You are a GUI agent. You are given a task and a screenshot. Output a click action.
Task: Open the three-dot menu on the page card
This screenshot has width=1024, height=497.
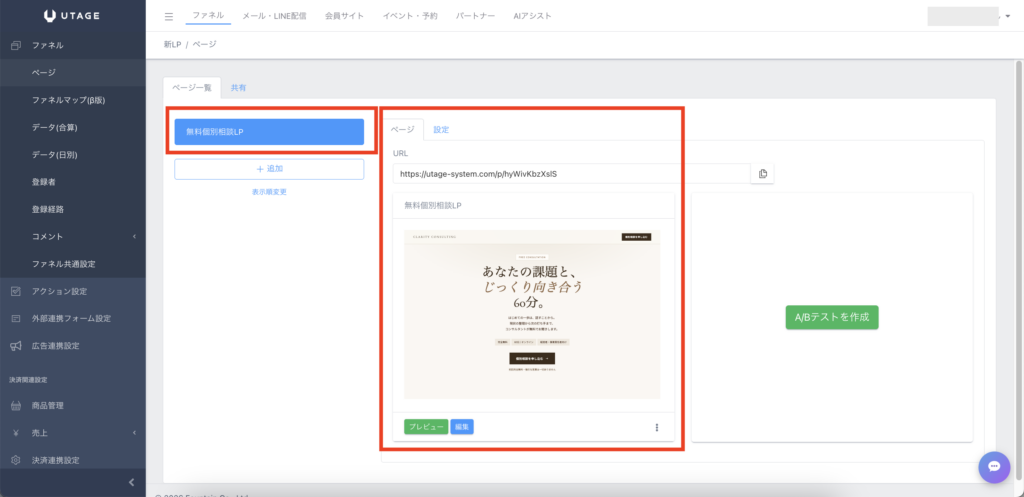pos(656,427)
